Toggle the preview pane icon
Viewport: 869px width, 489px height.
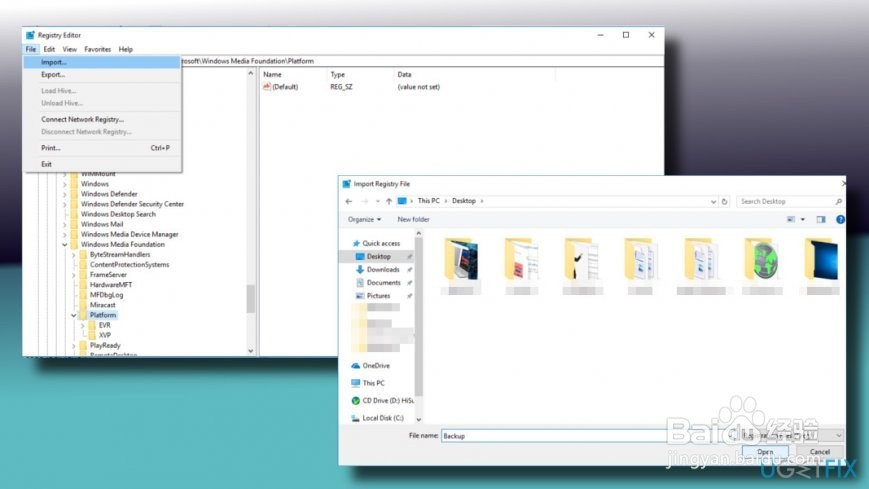tap(821, 220)
